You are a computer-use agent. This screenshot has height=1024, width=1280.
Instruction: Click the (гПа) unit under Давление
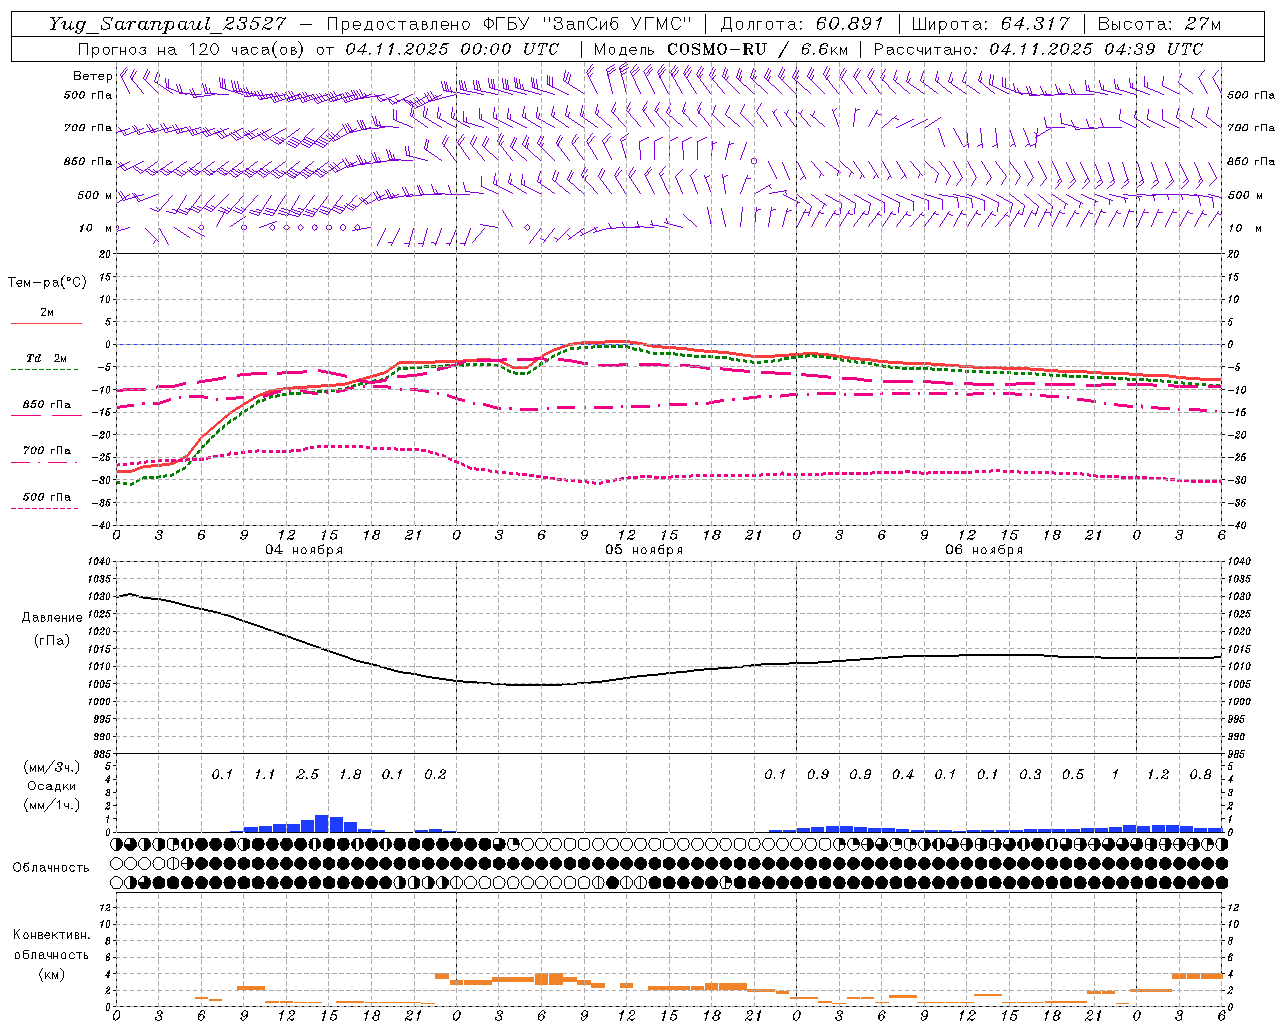tap(52, 641)
